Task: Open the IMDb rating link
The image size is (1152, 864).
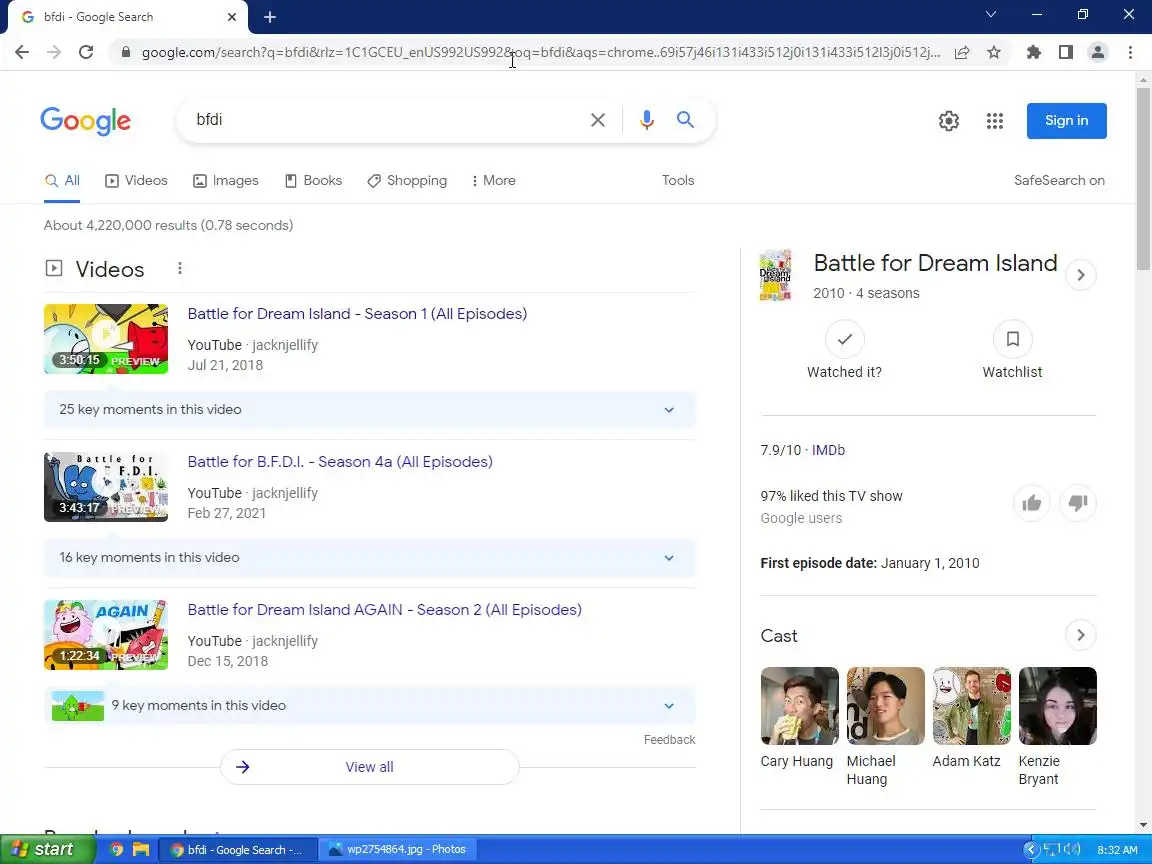Action: pyautogui.click(x=828, y=450)
